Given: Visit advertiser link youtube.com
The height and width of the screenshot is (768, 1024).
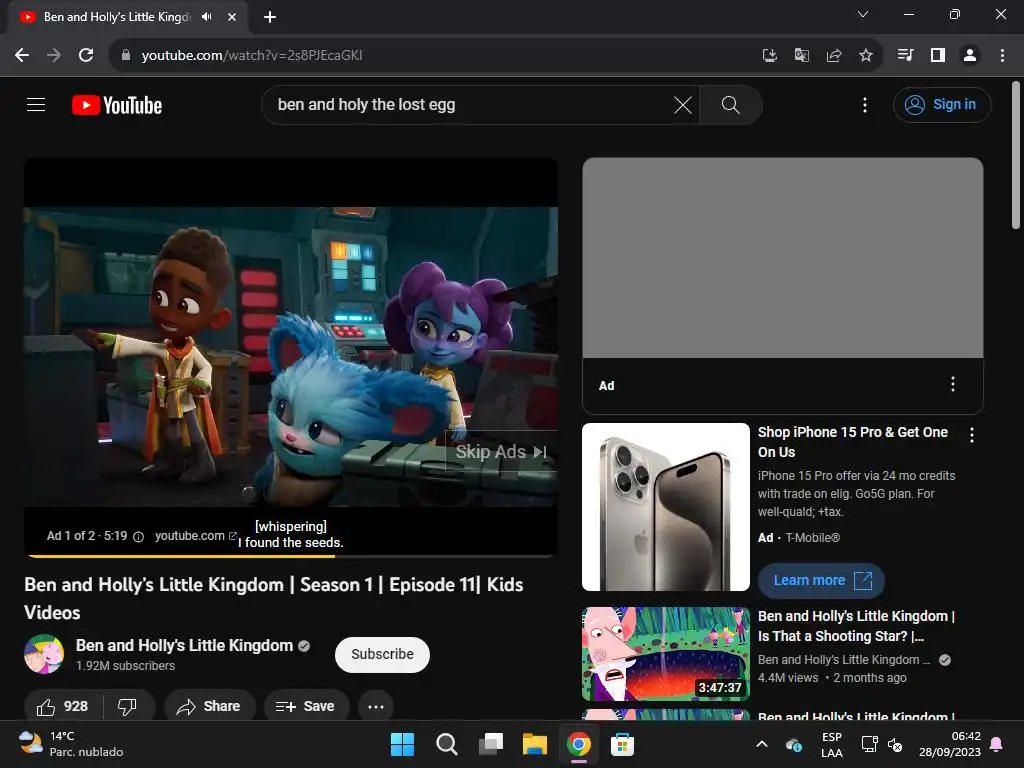Looking at the screenshot, I should [x=195, y=536].
